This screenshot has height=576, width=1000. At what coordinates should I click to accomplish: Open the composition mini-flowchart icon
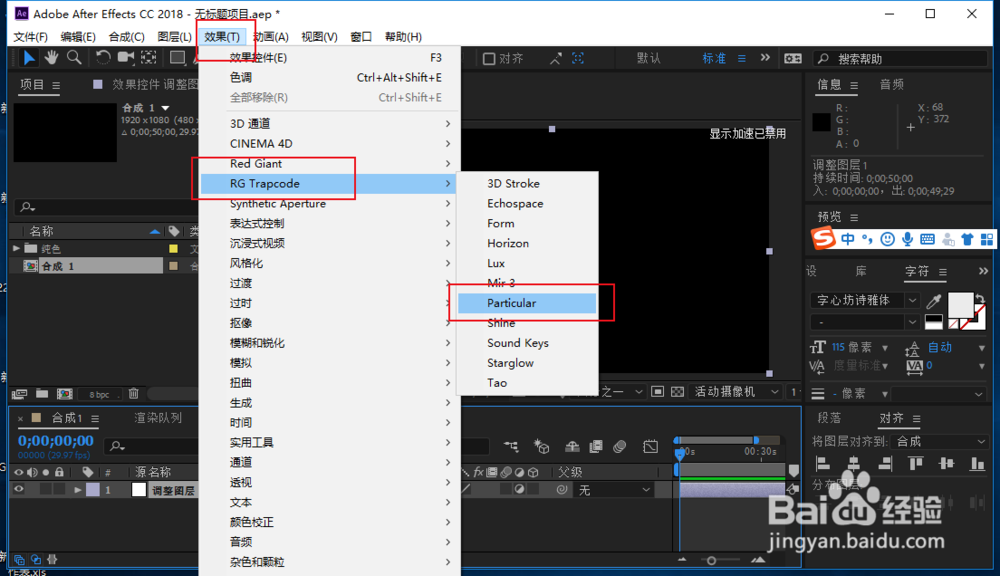[x=511, y=447]
